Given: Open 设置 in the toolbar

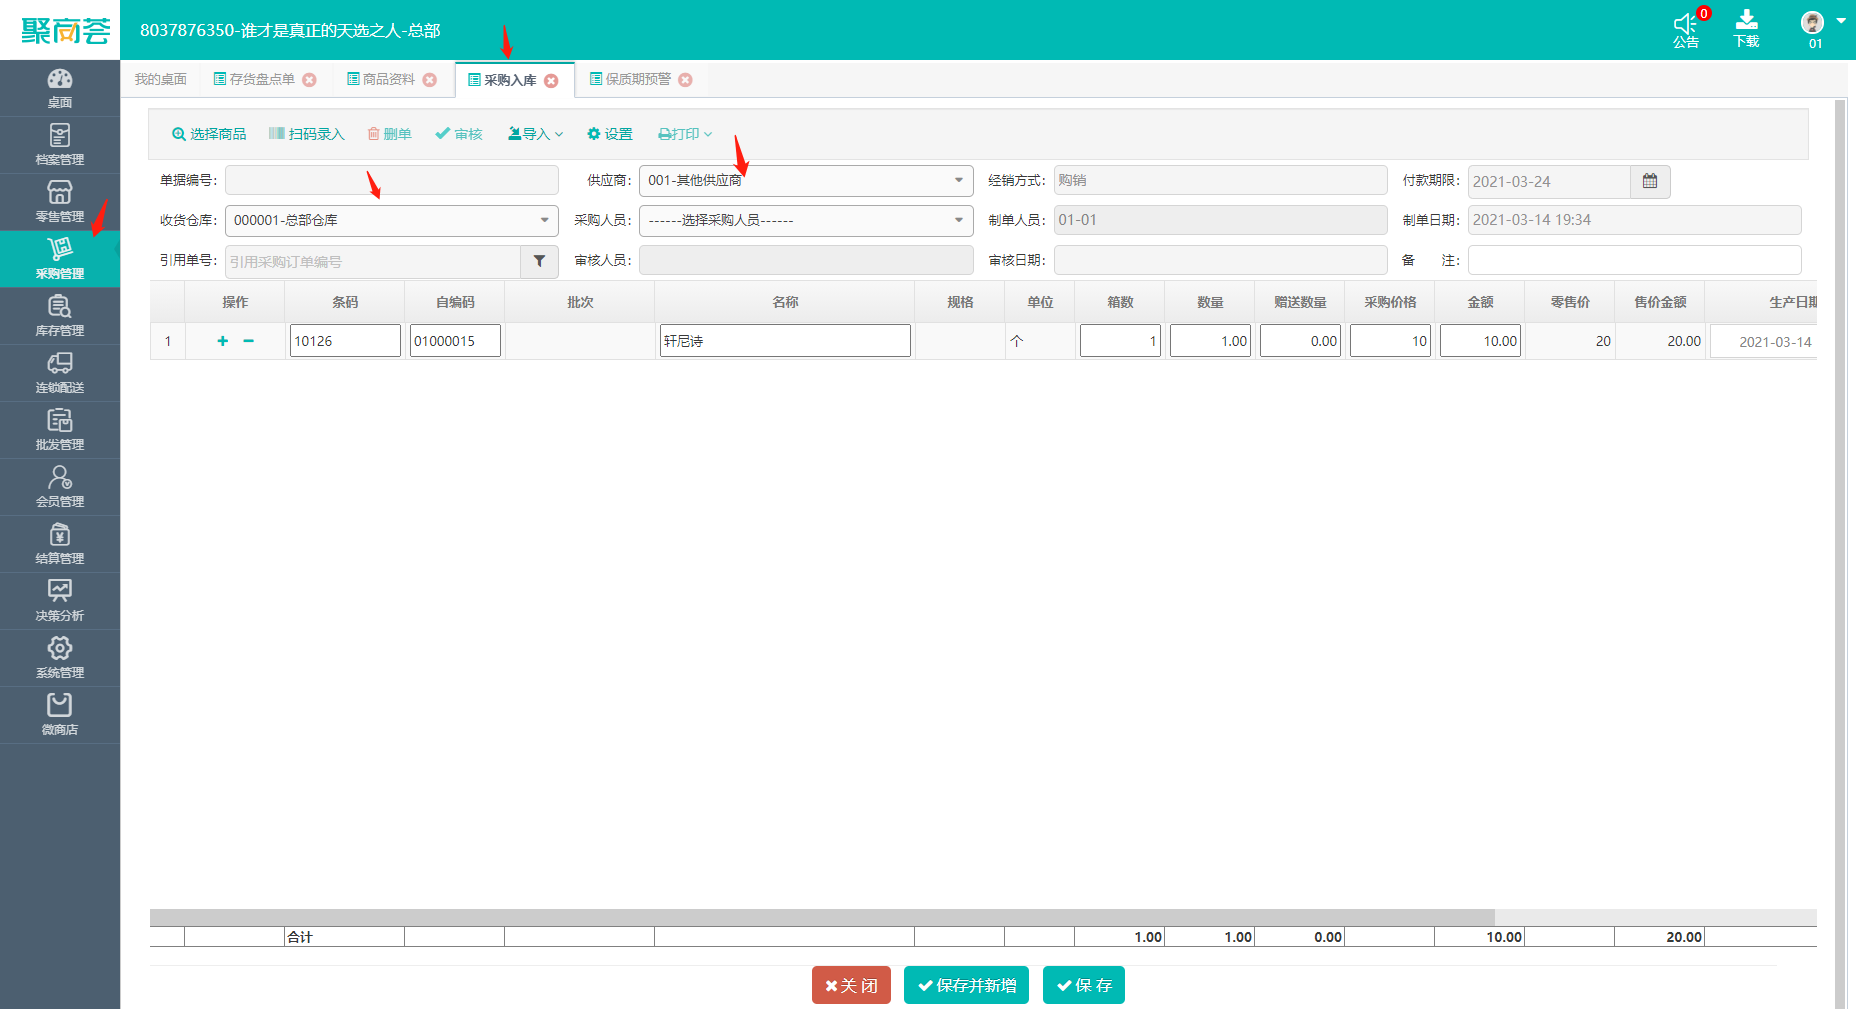Looking at the screenshot, I should click(x=610, y=134).
